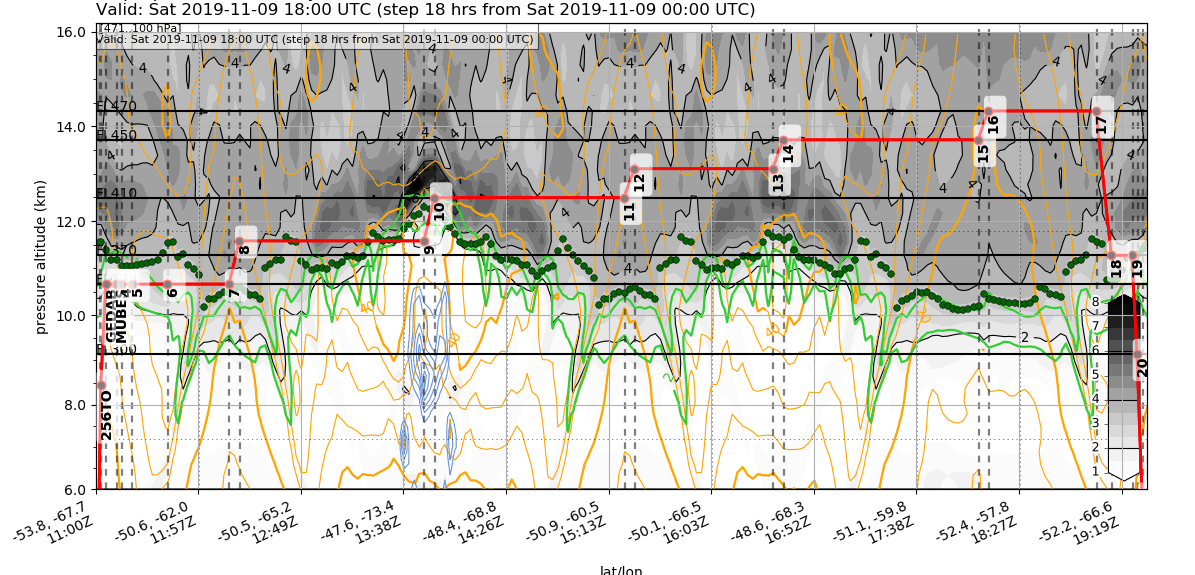Click the 16.0 altitude tick label
Image resolution: width=1195 pixels, height=575 pixels.
[x=73, y=32]
